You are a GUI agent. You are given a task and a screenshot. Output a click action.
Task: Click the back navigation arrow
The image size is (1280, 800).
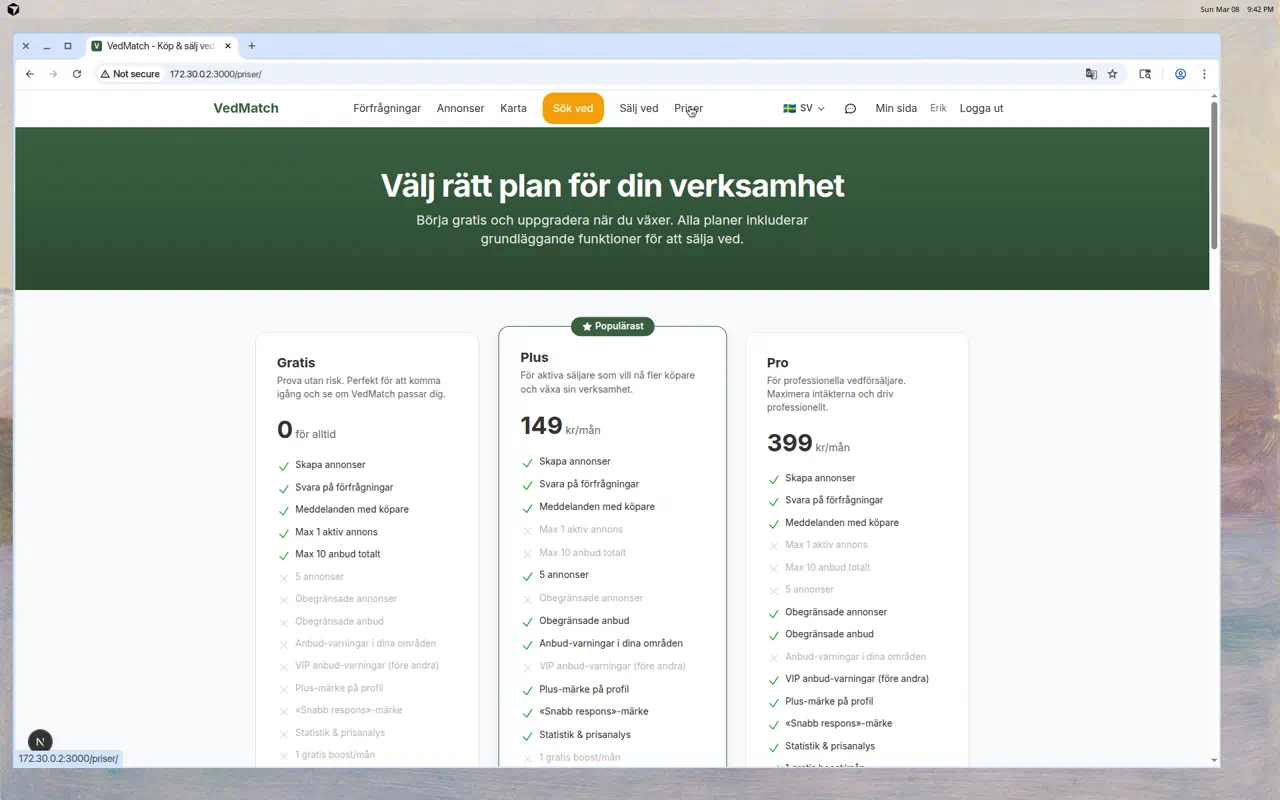coord(29,74)
